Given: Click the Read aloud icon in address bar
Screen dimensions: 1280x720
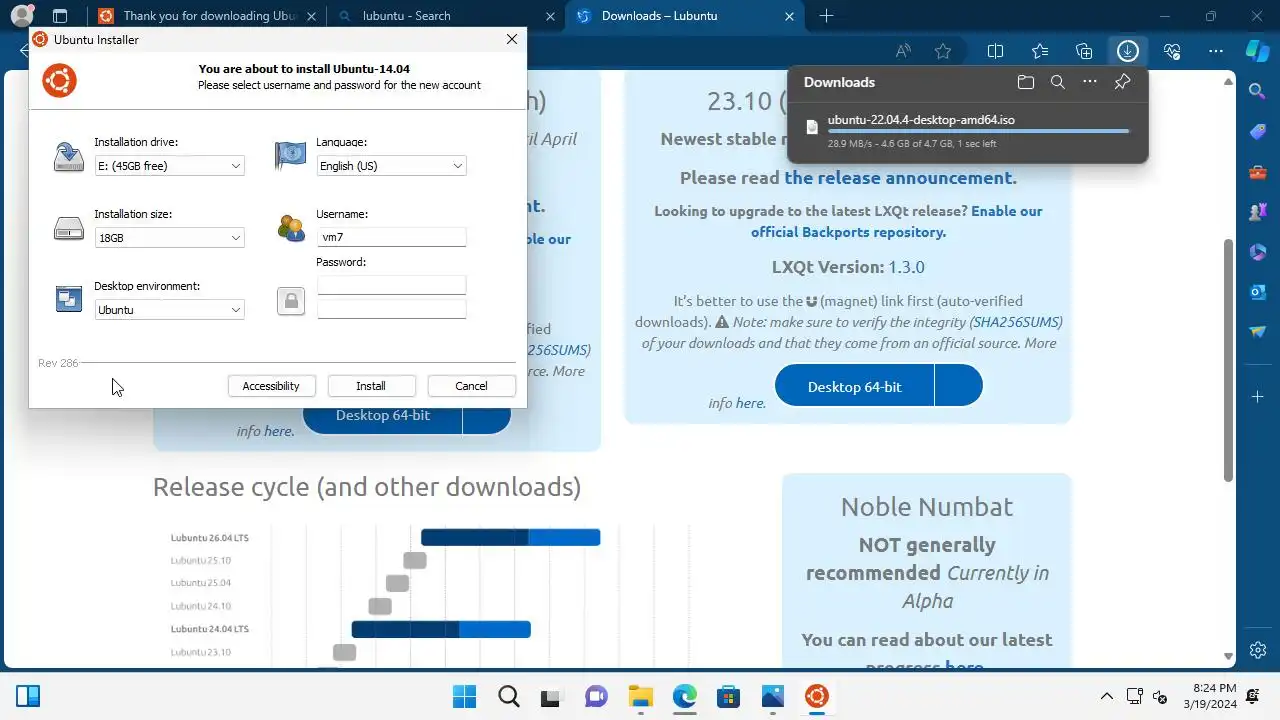Looking at the screenshot, I should coord(903,51).
